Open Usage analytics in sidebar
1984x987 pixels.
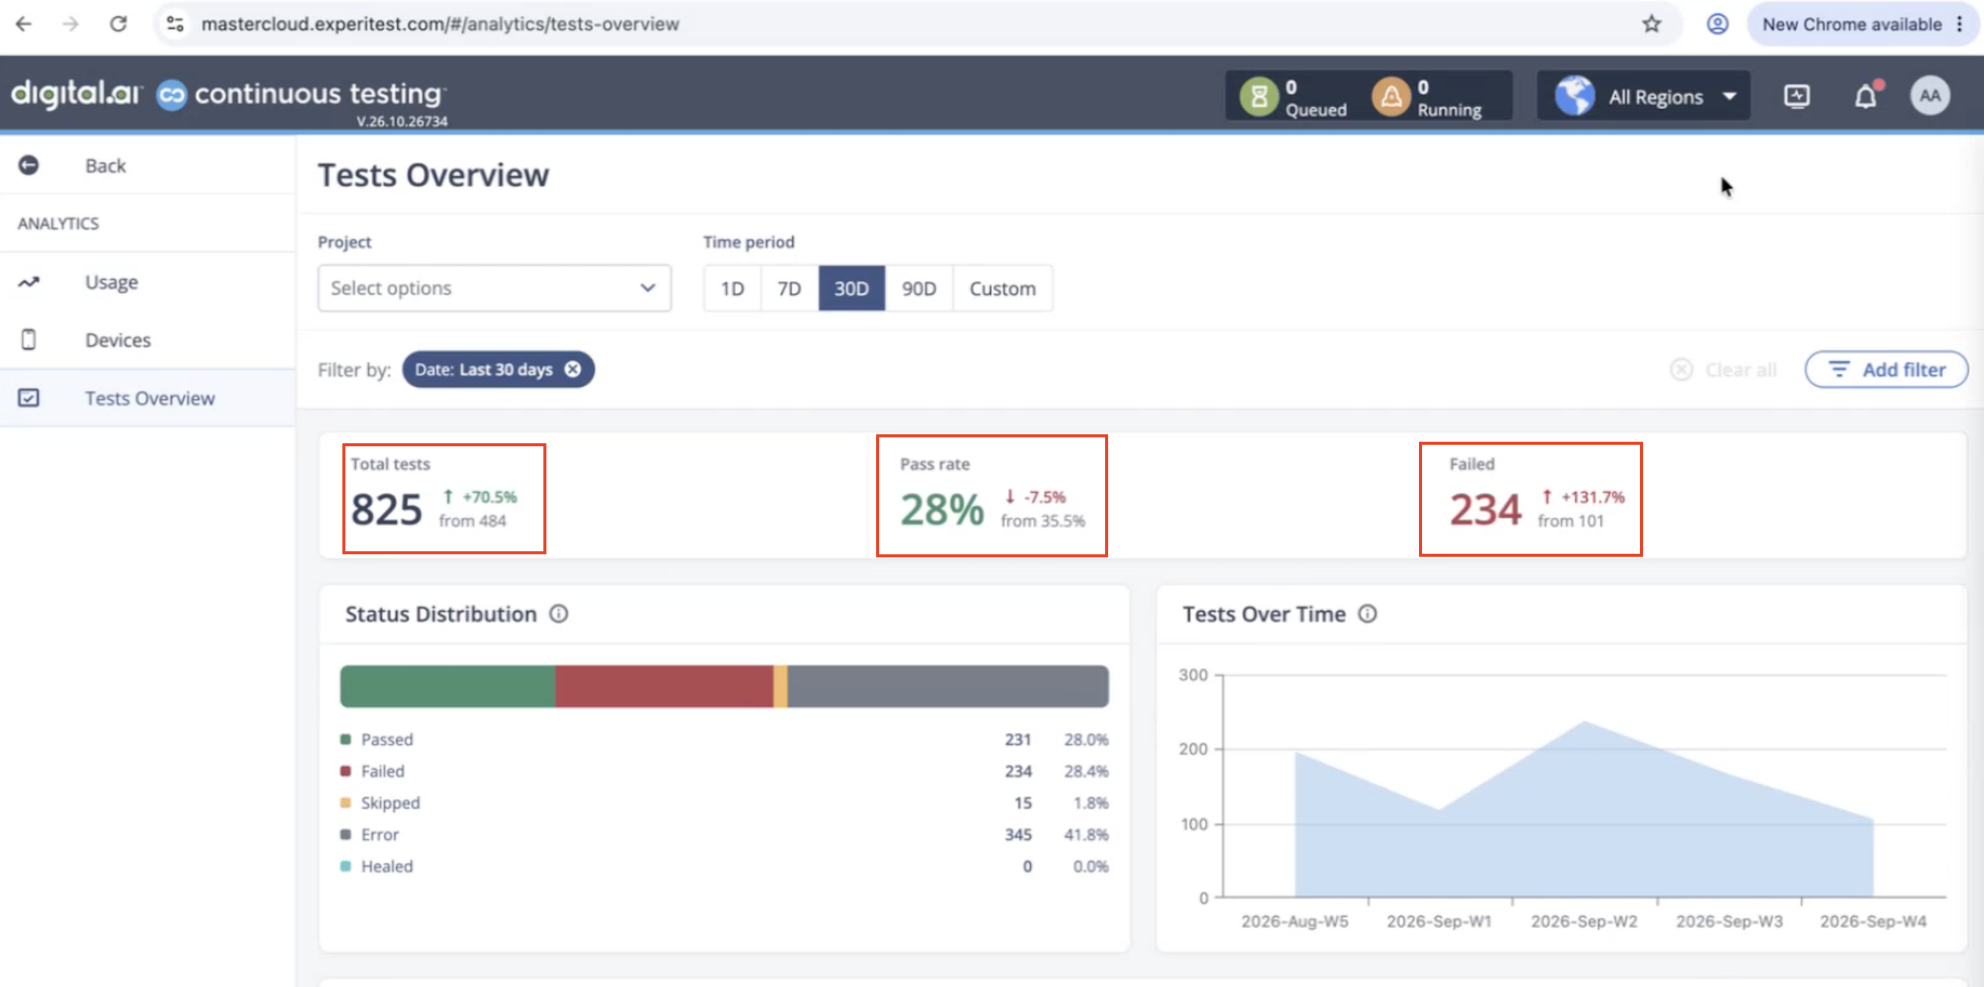(148, 282)
